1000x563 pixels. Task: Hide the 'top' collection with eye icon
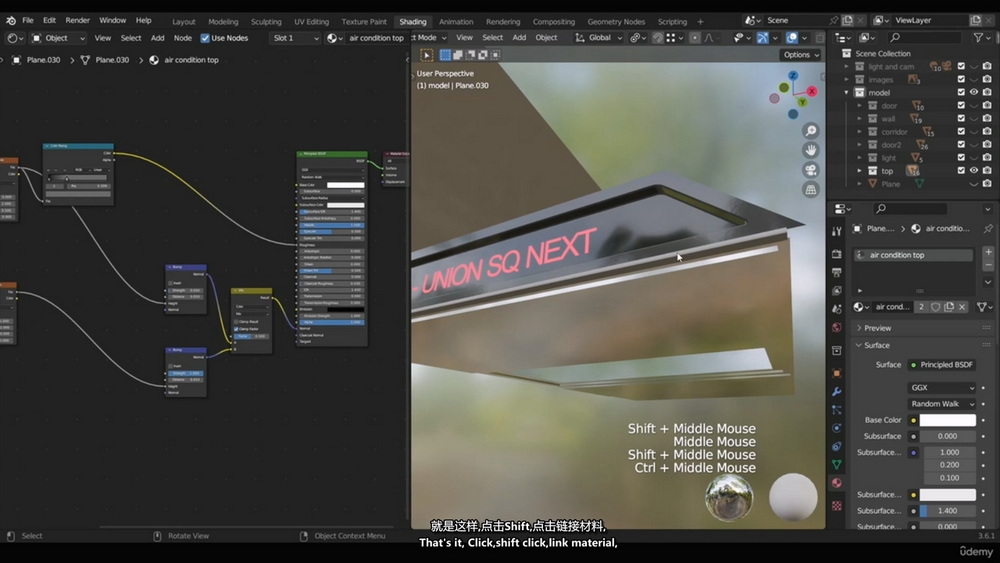(x=974, y=171)
